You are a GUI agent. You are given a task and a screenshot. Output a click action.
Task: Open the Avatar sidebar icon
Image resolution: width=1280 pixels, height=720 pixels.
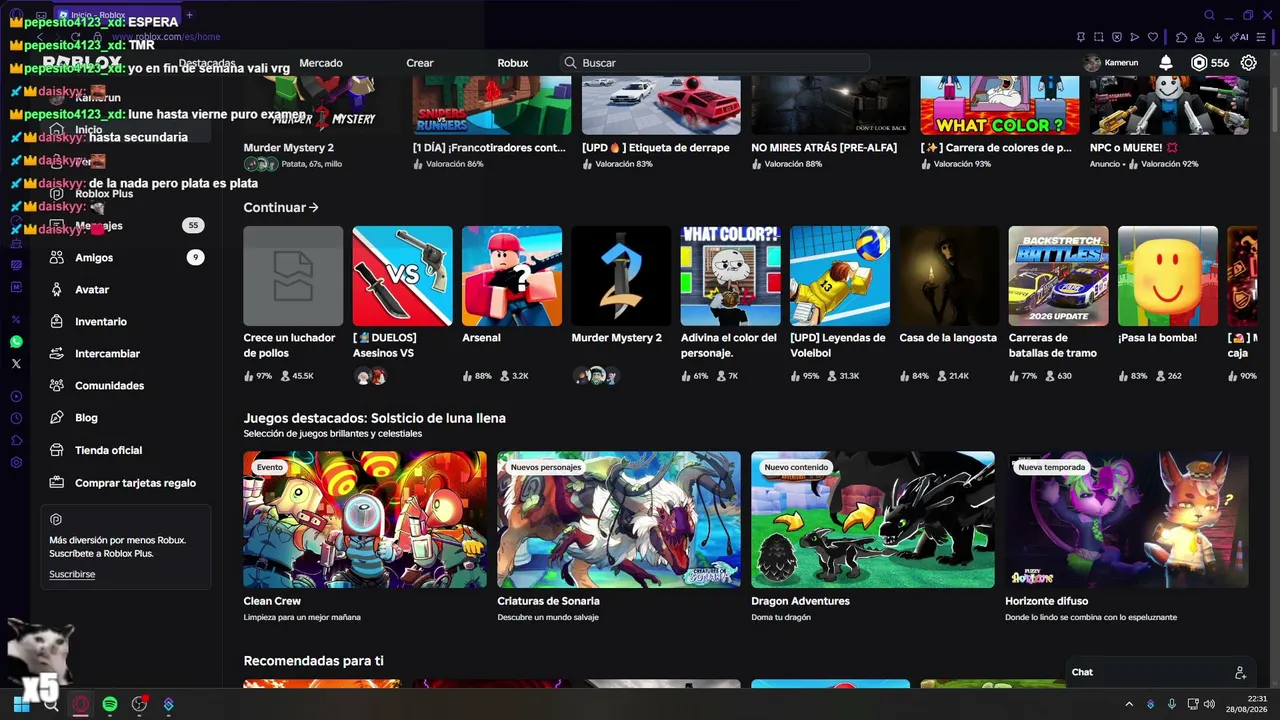pyautogui.click(x=57, y=289)
